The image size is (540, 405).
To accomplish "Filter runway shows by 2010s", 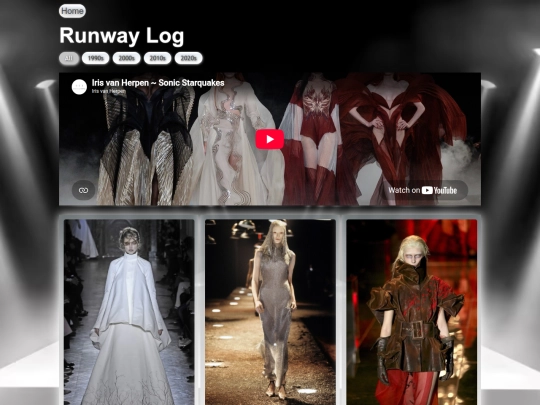I will click(157, 58).
